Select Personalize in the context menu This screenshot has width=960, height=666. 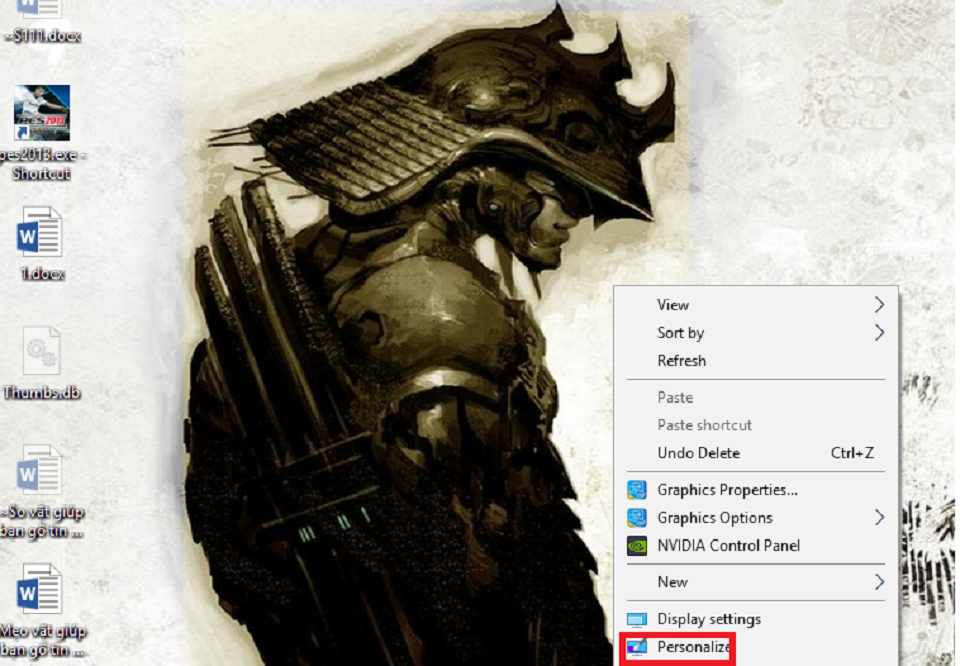pyautogui.click(x=756, y=647)
